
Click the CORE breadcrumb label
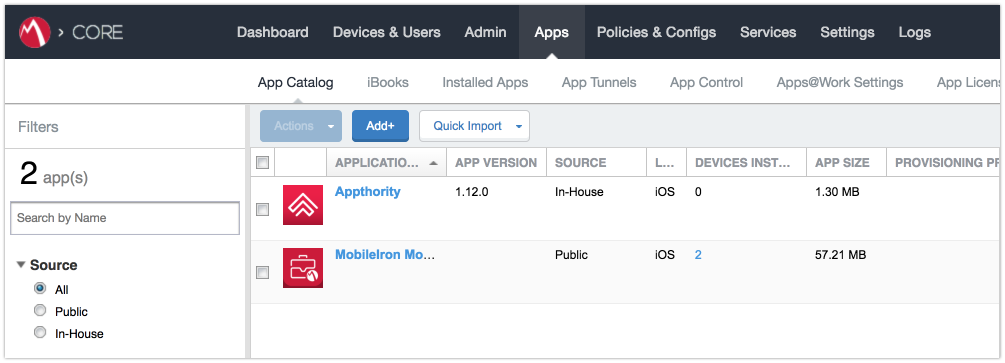pyautogui.click(x=97, y=32)
